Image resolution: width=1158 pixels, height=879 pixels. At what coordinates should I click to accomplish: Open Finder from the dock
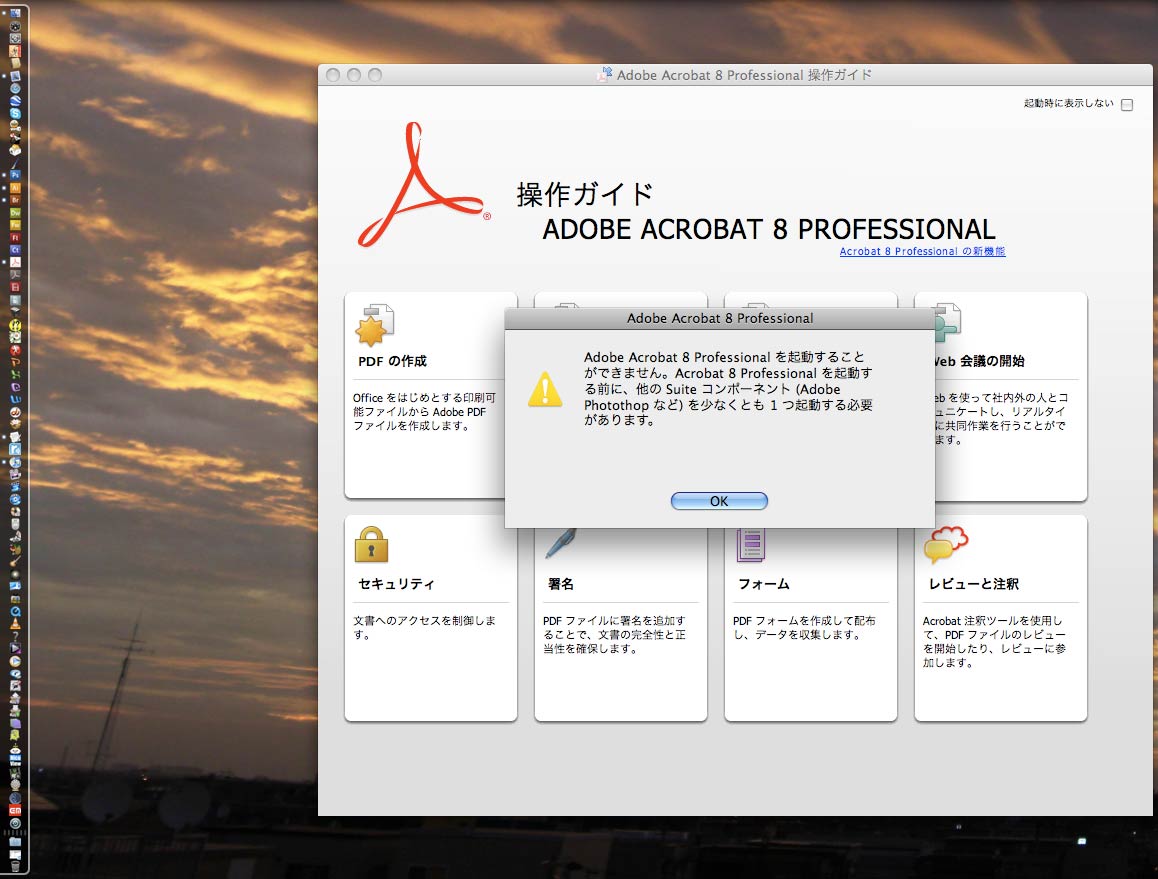15,13
